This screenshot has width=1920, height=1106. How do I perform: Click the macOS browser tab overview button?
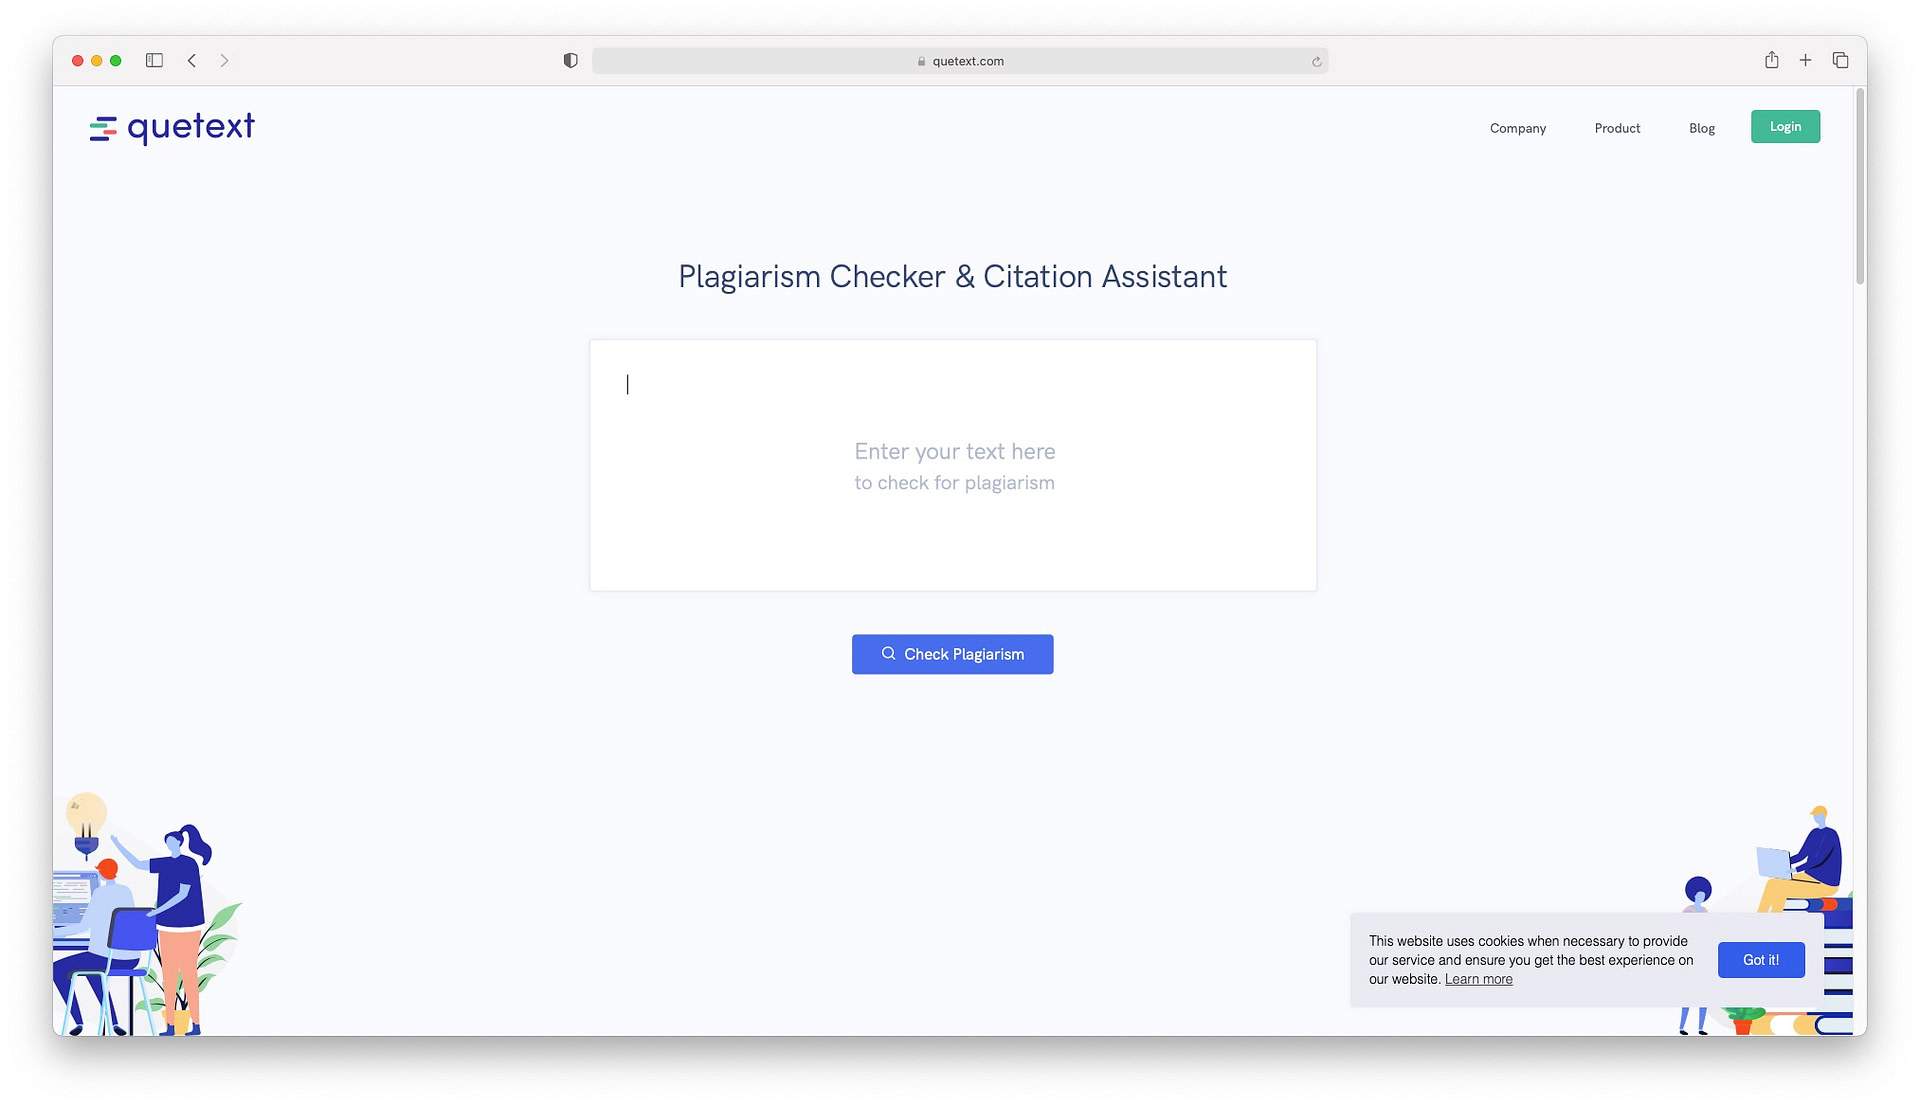pyautogui.click(x=1840, y=59)
